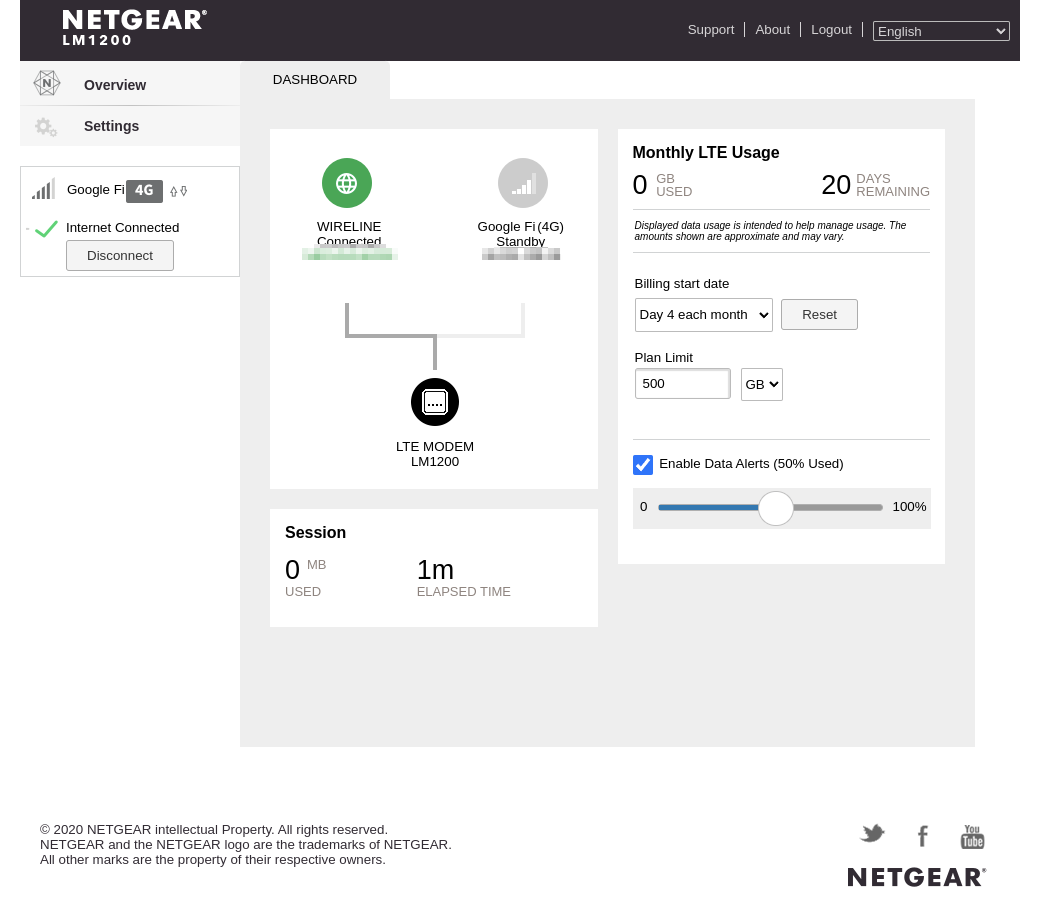Switch to the DASHBOARD tab
Image resolution: width=1044 pixels, height=922 pixels.
(315, 80)
